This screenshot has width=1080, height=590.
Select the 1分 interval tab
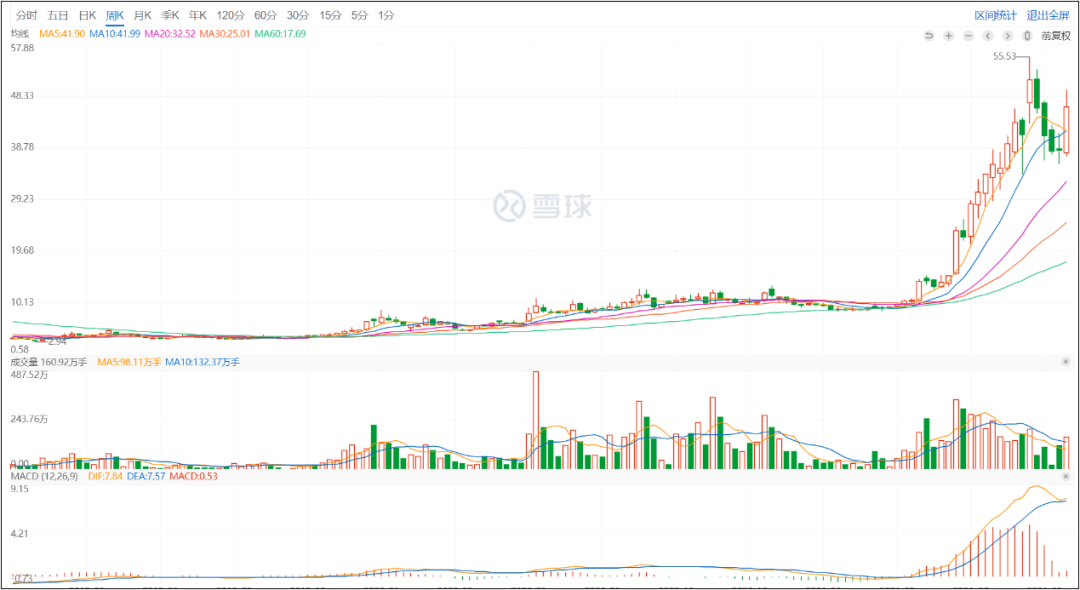[x=386, y=15]
